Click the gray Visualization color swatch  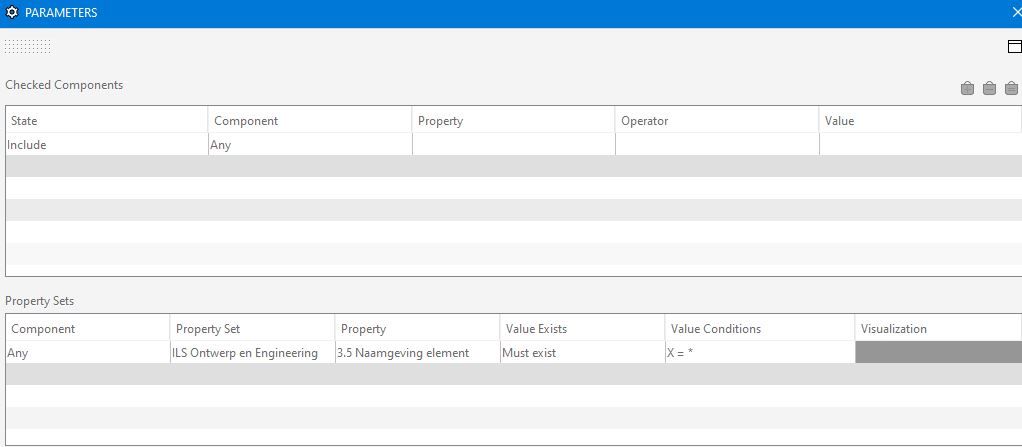click(x=939, y=353)
